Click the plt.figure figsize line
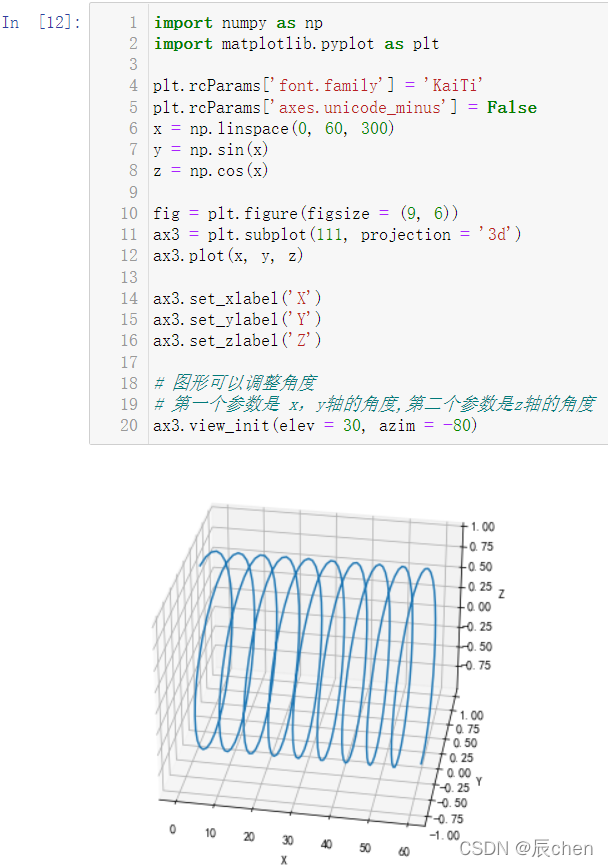This screenshot has height=867, width=608. (x=306, y=213)
